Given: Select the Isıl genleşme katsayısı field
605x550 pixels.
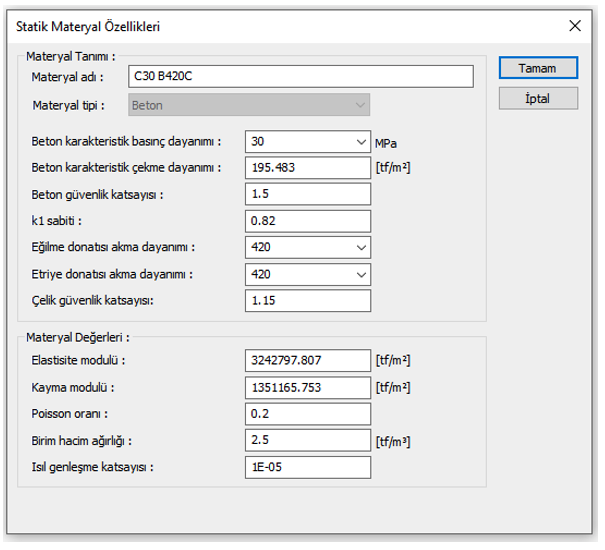Looking at the screenshot, I should 308,467.
